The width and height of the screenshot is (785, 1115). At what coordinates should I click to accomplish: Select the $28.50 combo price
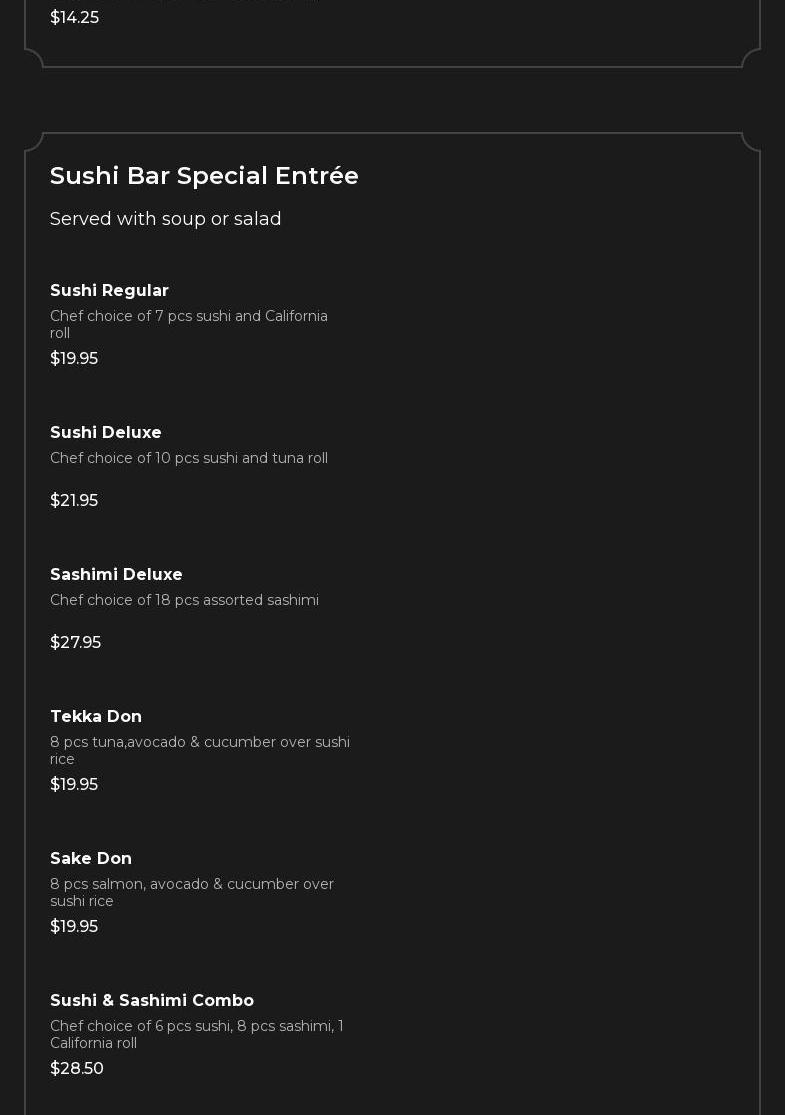tap(77, 1069)
